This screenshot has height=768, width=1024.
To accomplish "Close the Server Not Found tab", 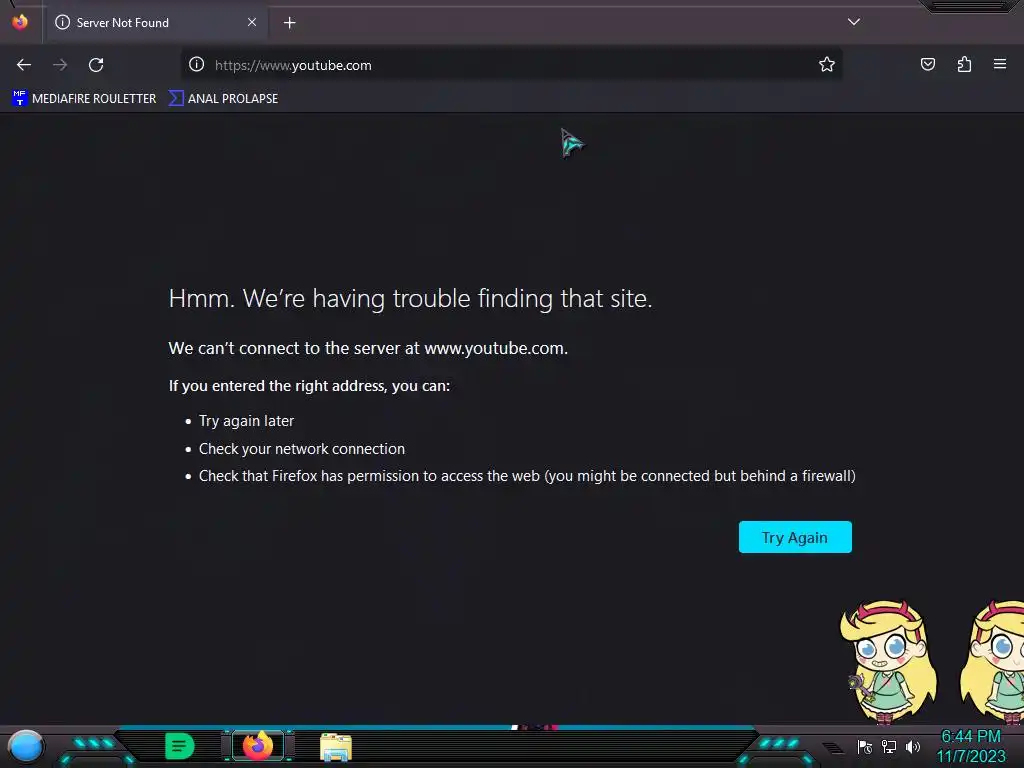I will pyautogui.click(x=252, y=22).
